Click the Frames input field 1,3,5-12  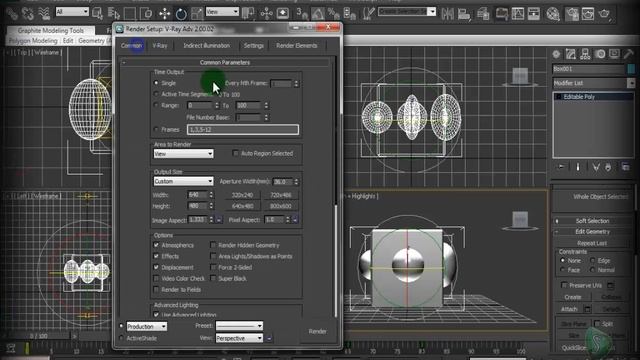tap(243, 129)
